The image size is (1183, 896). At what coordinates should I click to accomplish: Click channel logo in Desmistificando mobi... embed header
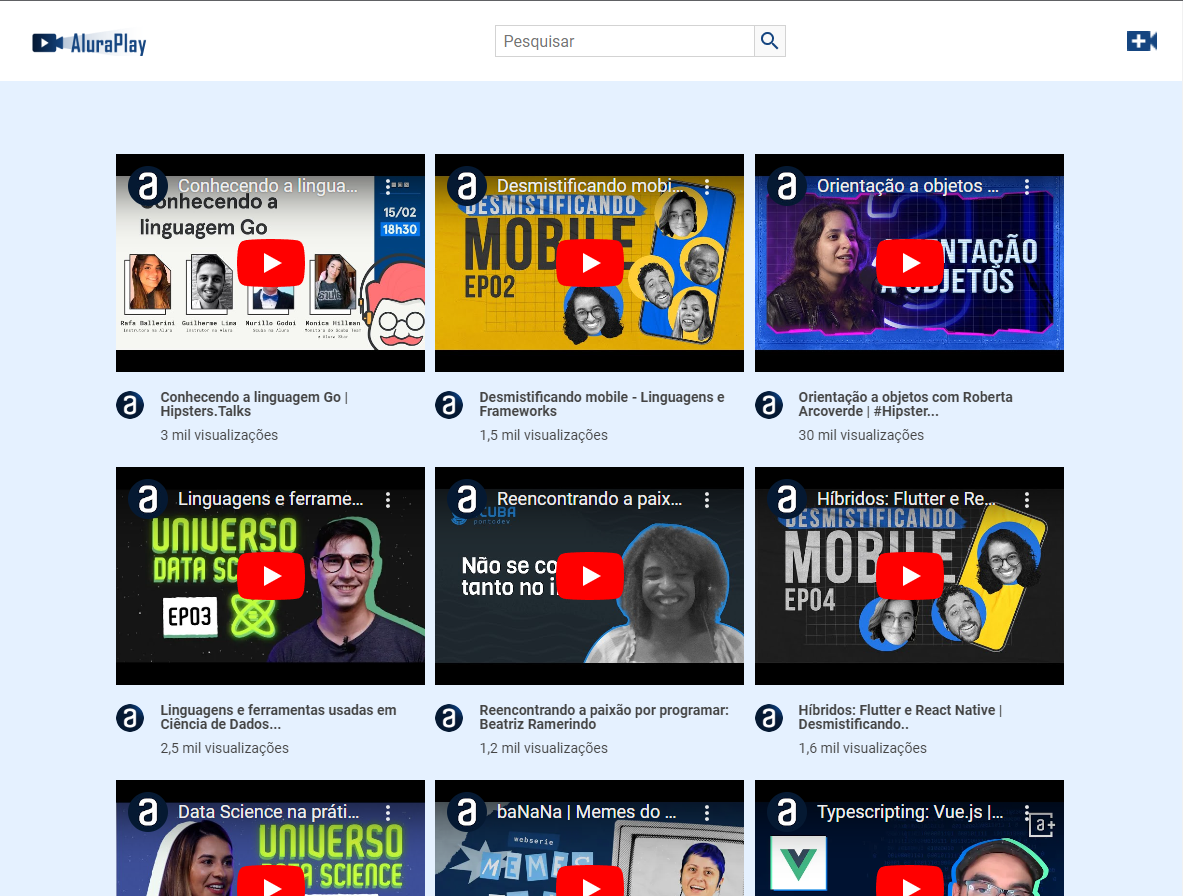click(467, 186)
